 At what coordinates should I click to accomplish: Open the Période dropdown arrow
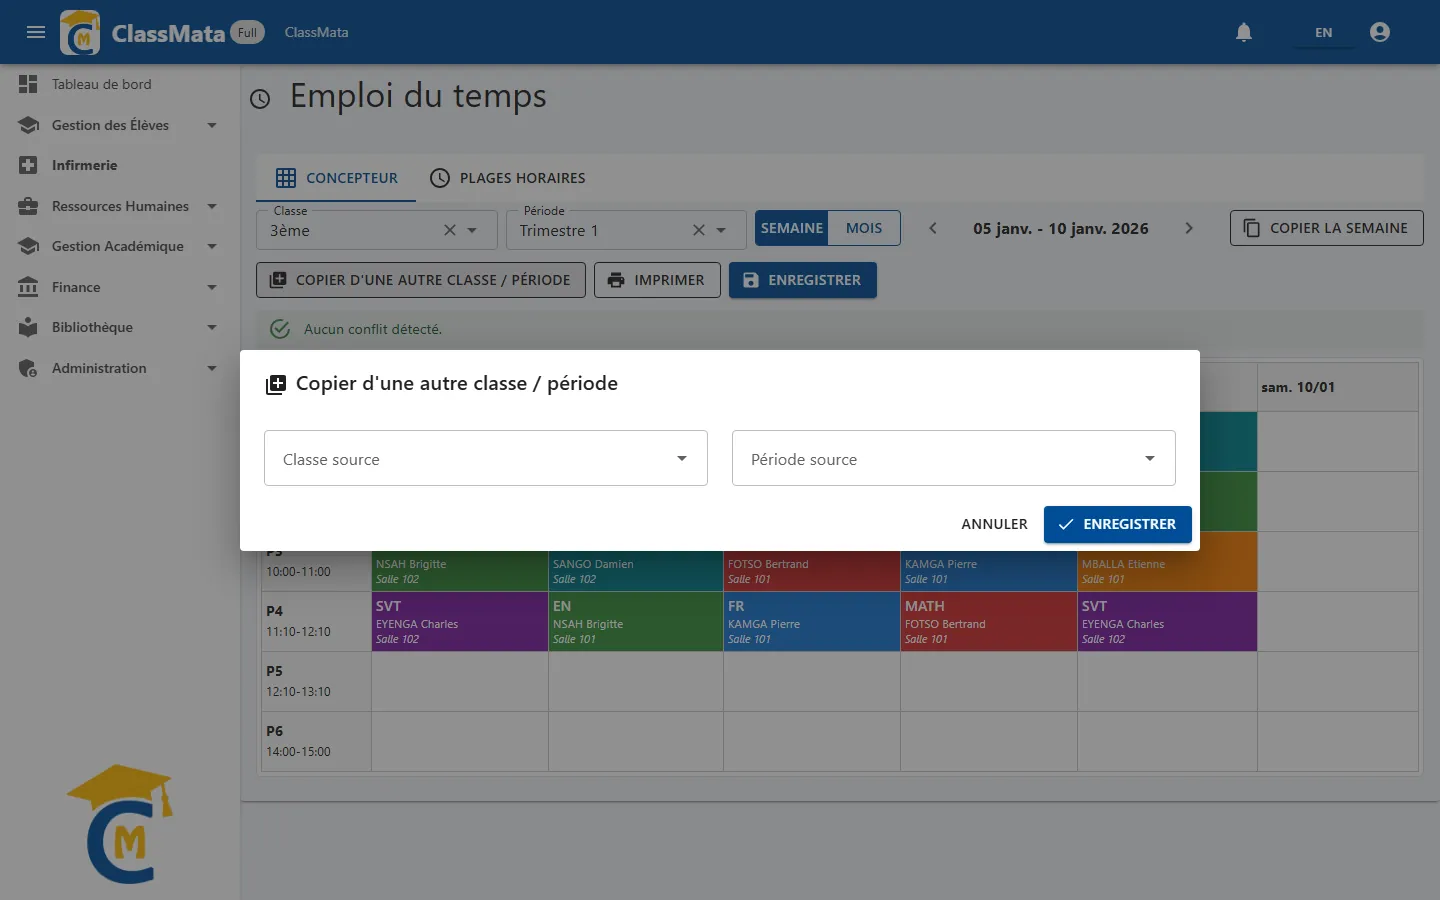tap(721, 230)
